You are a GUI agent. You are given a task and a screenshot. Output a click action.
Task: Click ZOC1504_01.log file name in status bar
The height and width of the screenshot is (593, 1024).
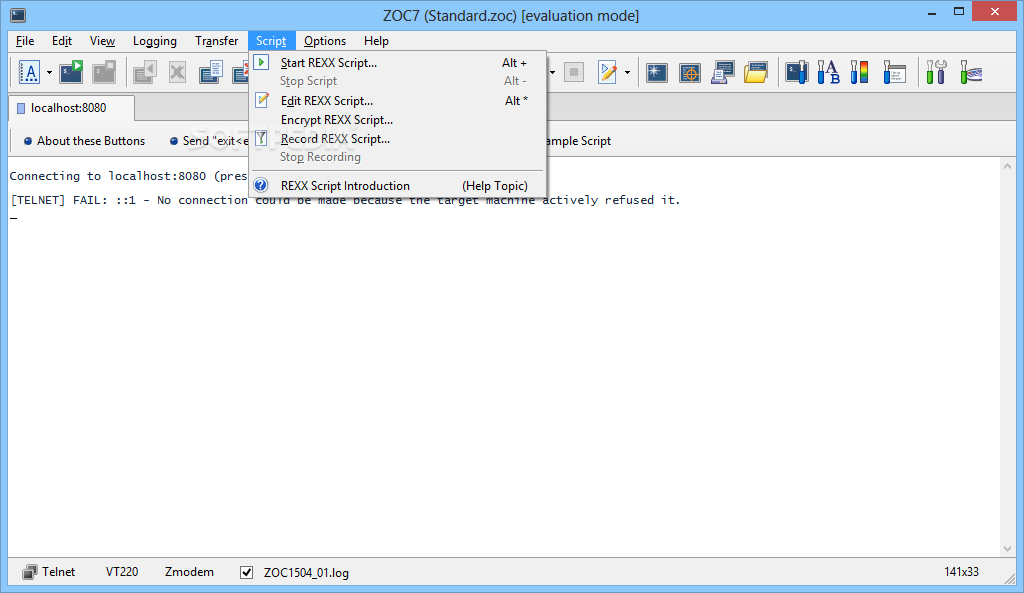coord(306,573)
